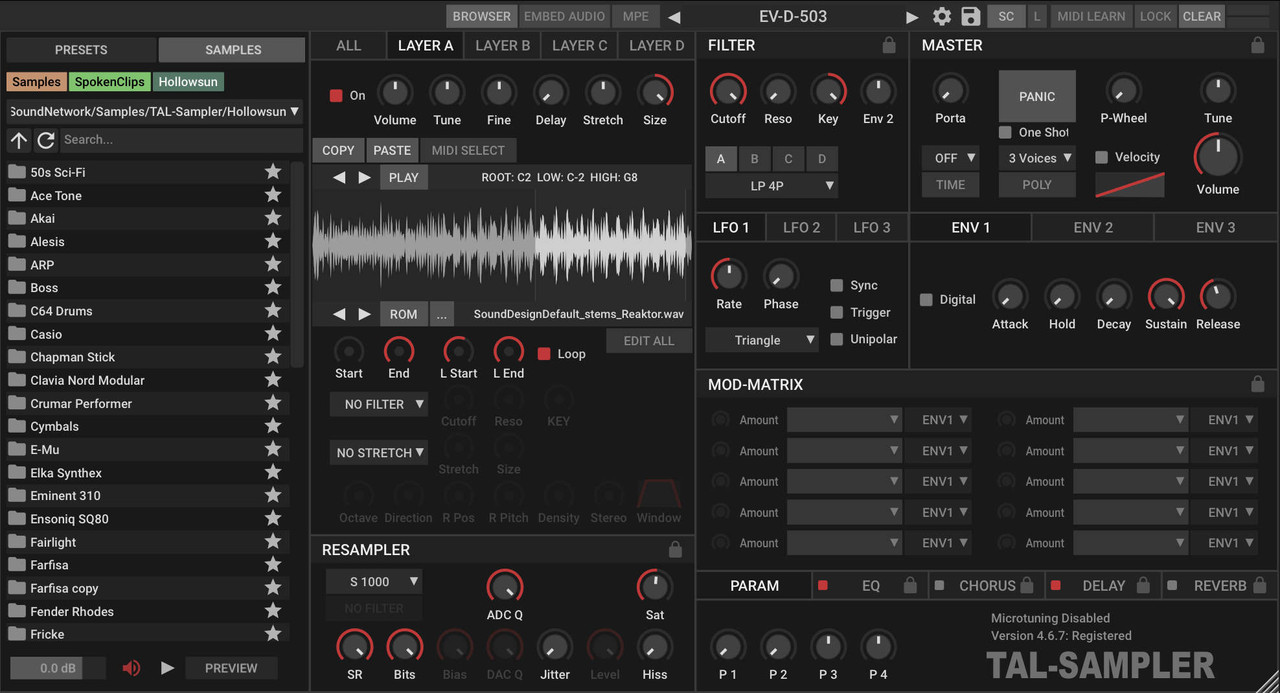The height and width of the screenshot is (693, 1280).
Task: Open the NO STRETCH dropdown
Action: (379, 452)
